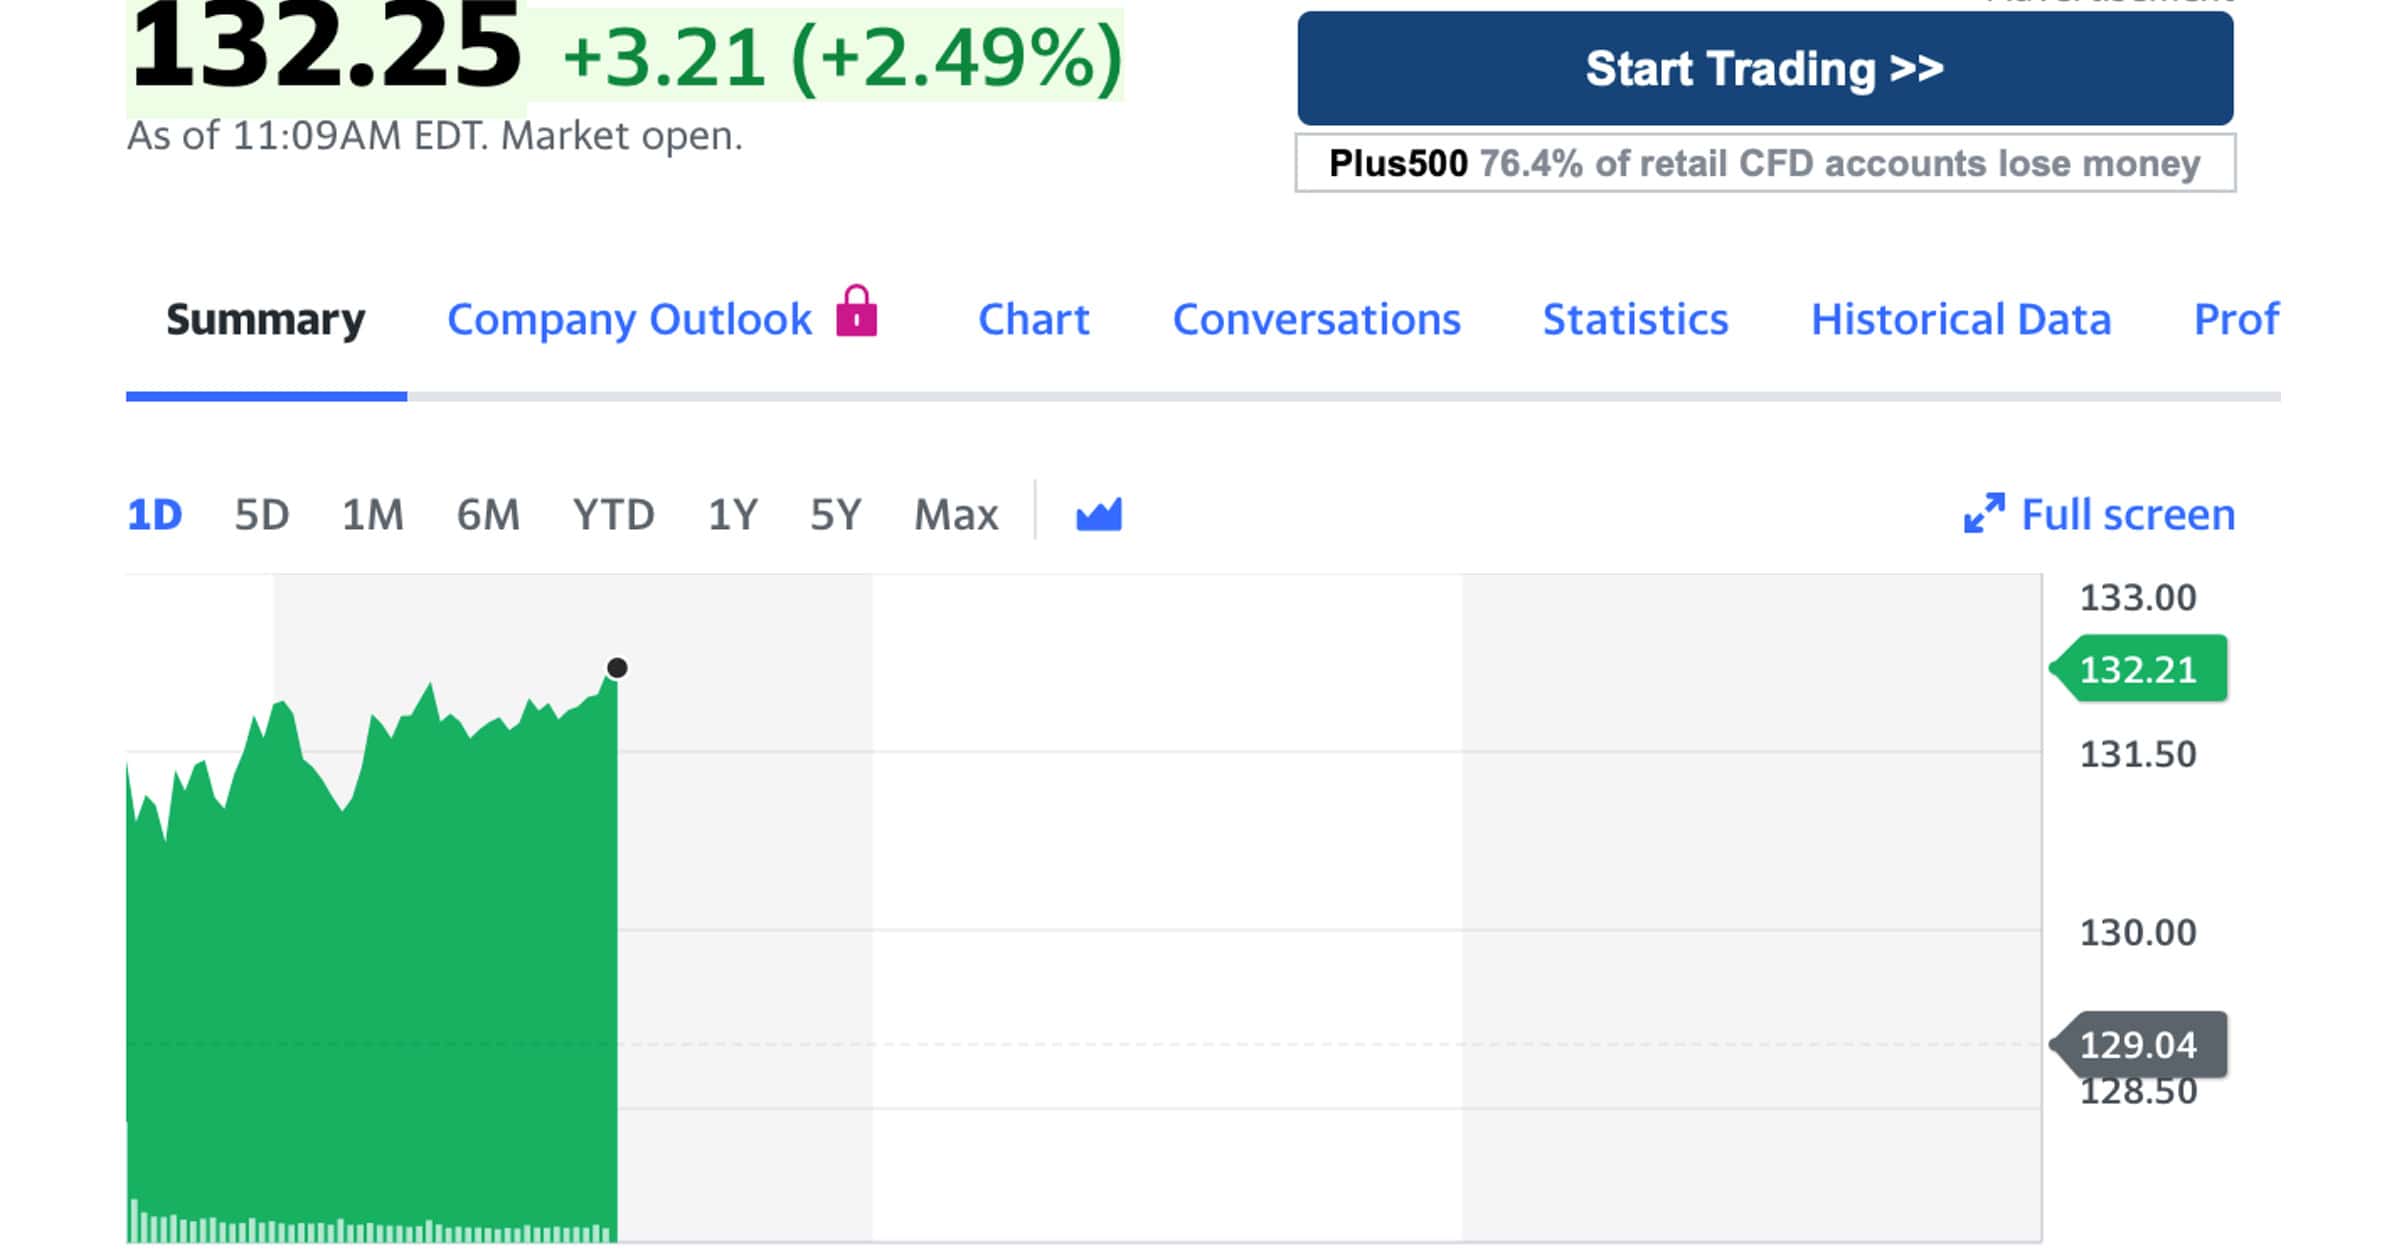Set chart range to 1M
The image size is (2400, 1260).
pos(372,515)
